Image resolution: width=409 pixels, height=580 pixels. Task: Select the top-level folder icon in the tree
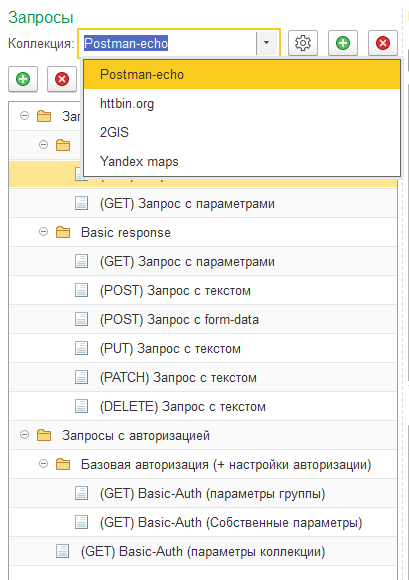tap(44, 116)
